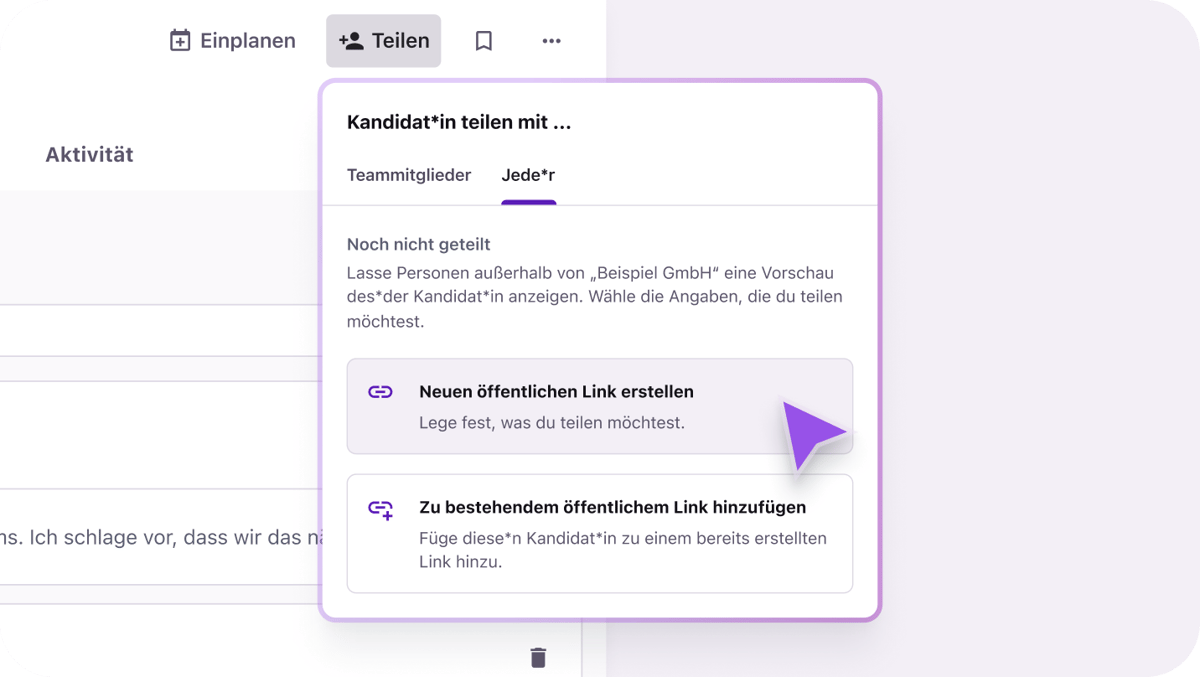Click the 'Beispiel GmbH' explanation paragraph
1200x677 pixels.
(x=594, y=297)
